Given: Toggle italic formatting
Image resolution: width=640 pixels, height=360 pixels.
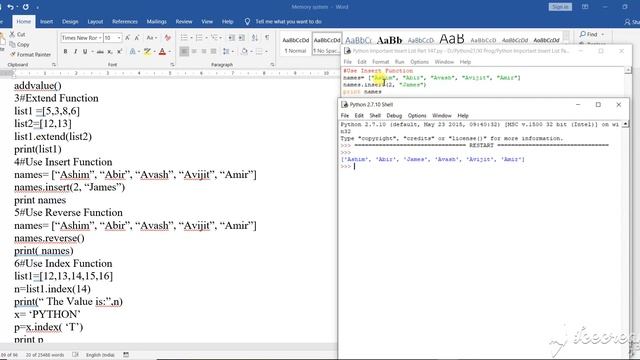Looking at the screenshot, I should (x=75, y=51).
